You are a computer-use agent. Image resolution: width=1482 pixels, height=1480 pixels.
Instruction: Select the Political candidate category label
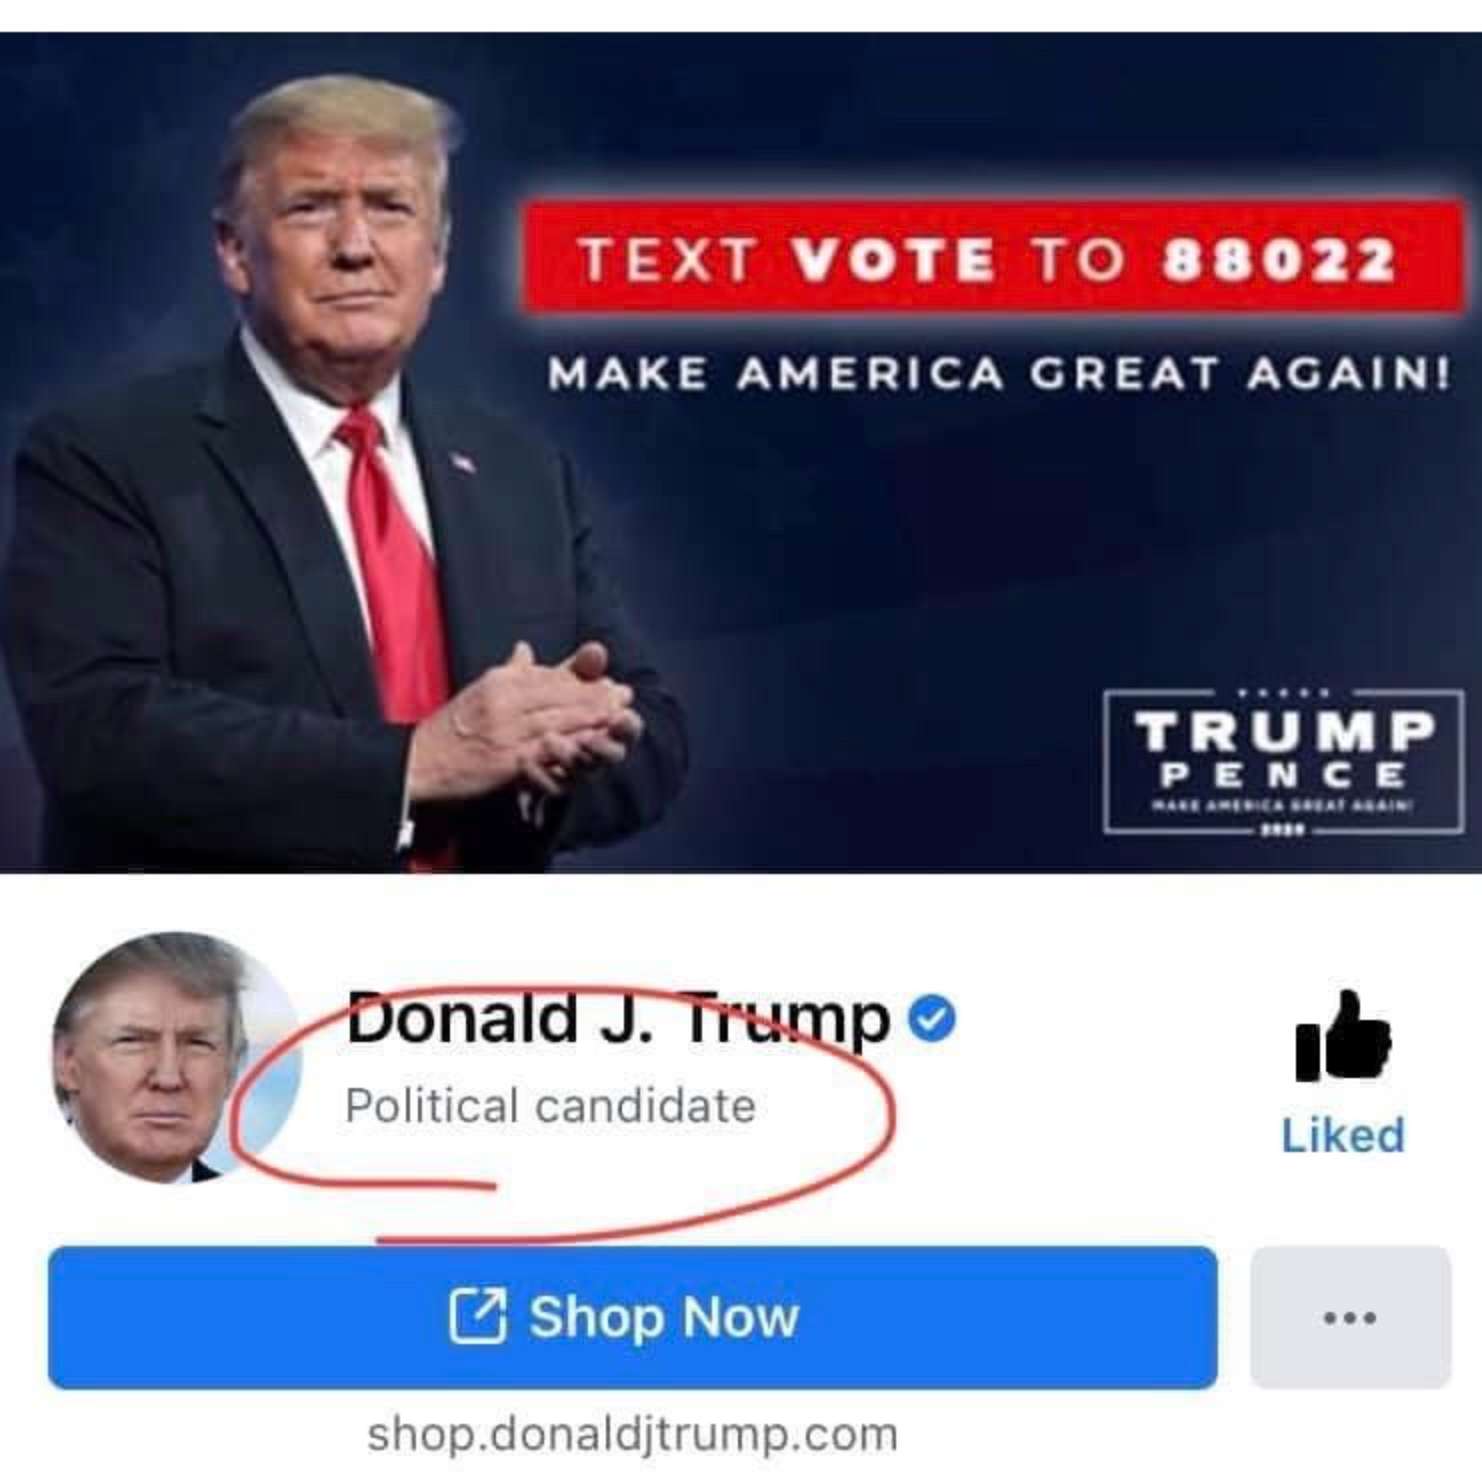(x=550, y=1106)
